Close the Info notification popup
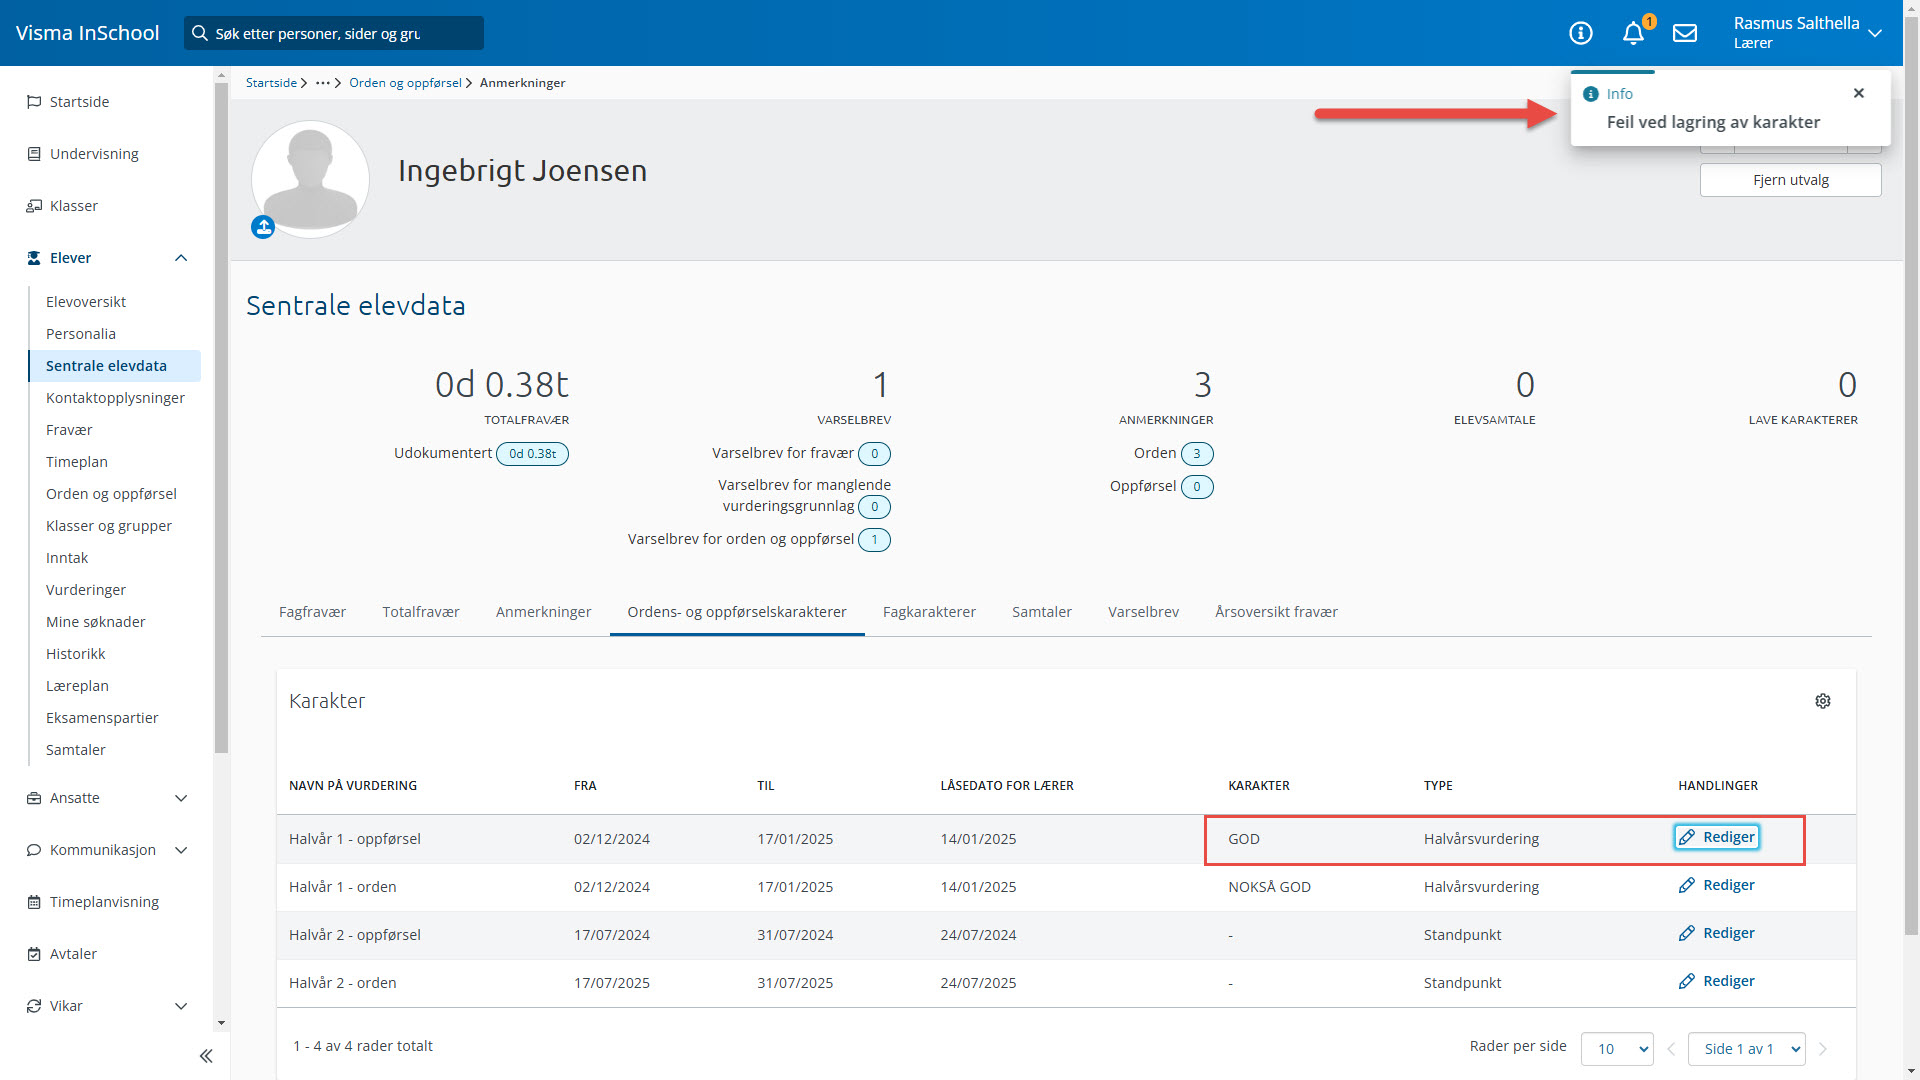Image resolution: width=1920 pixels, height=1080 pixels. click(1859, 93)
